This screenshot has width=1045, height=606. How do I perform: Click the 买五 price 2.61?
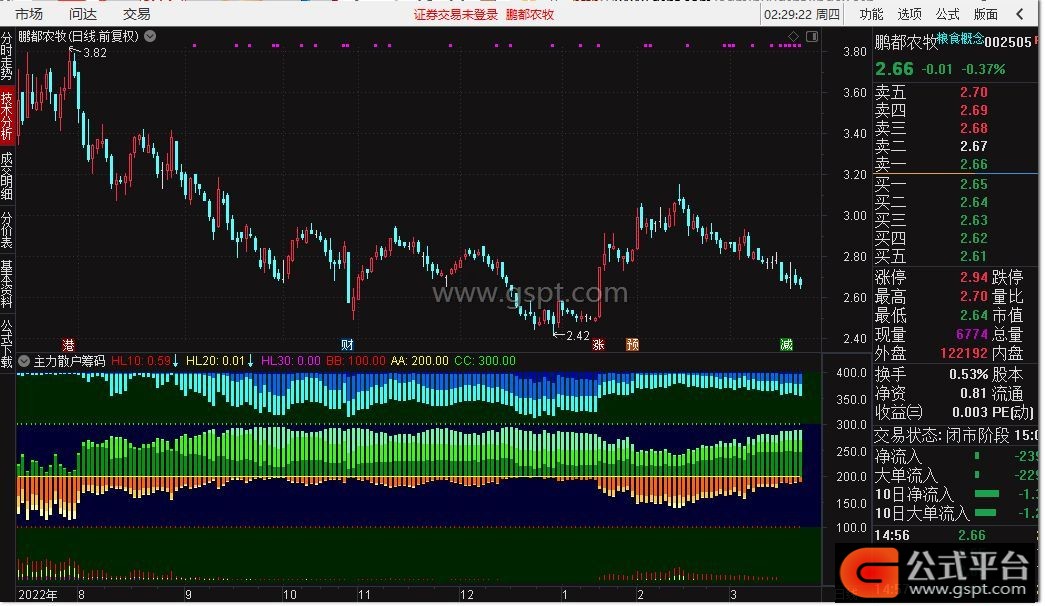point(974,256)
